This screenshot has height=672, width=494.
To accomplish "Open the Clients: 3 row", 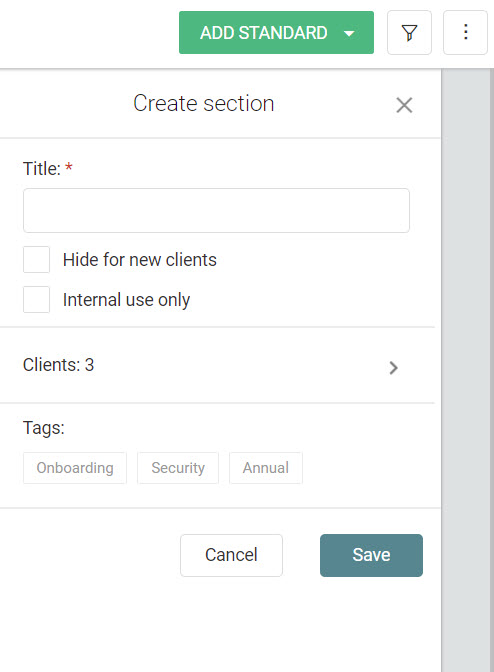I will [217, 365].
